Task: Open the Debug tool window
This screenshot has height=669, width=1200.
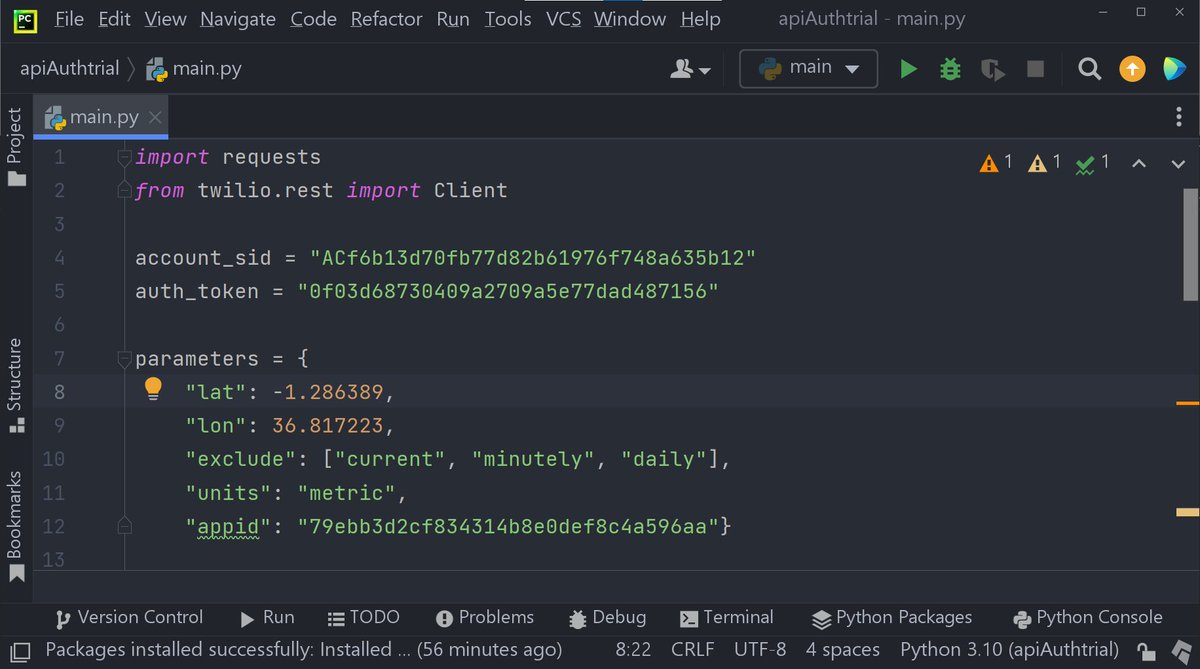Action: (x=607, y=618)
